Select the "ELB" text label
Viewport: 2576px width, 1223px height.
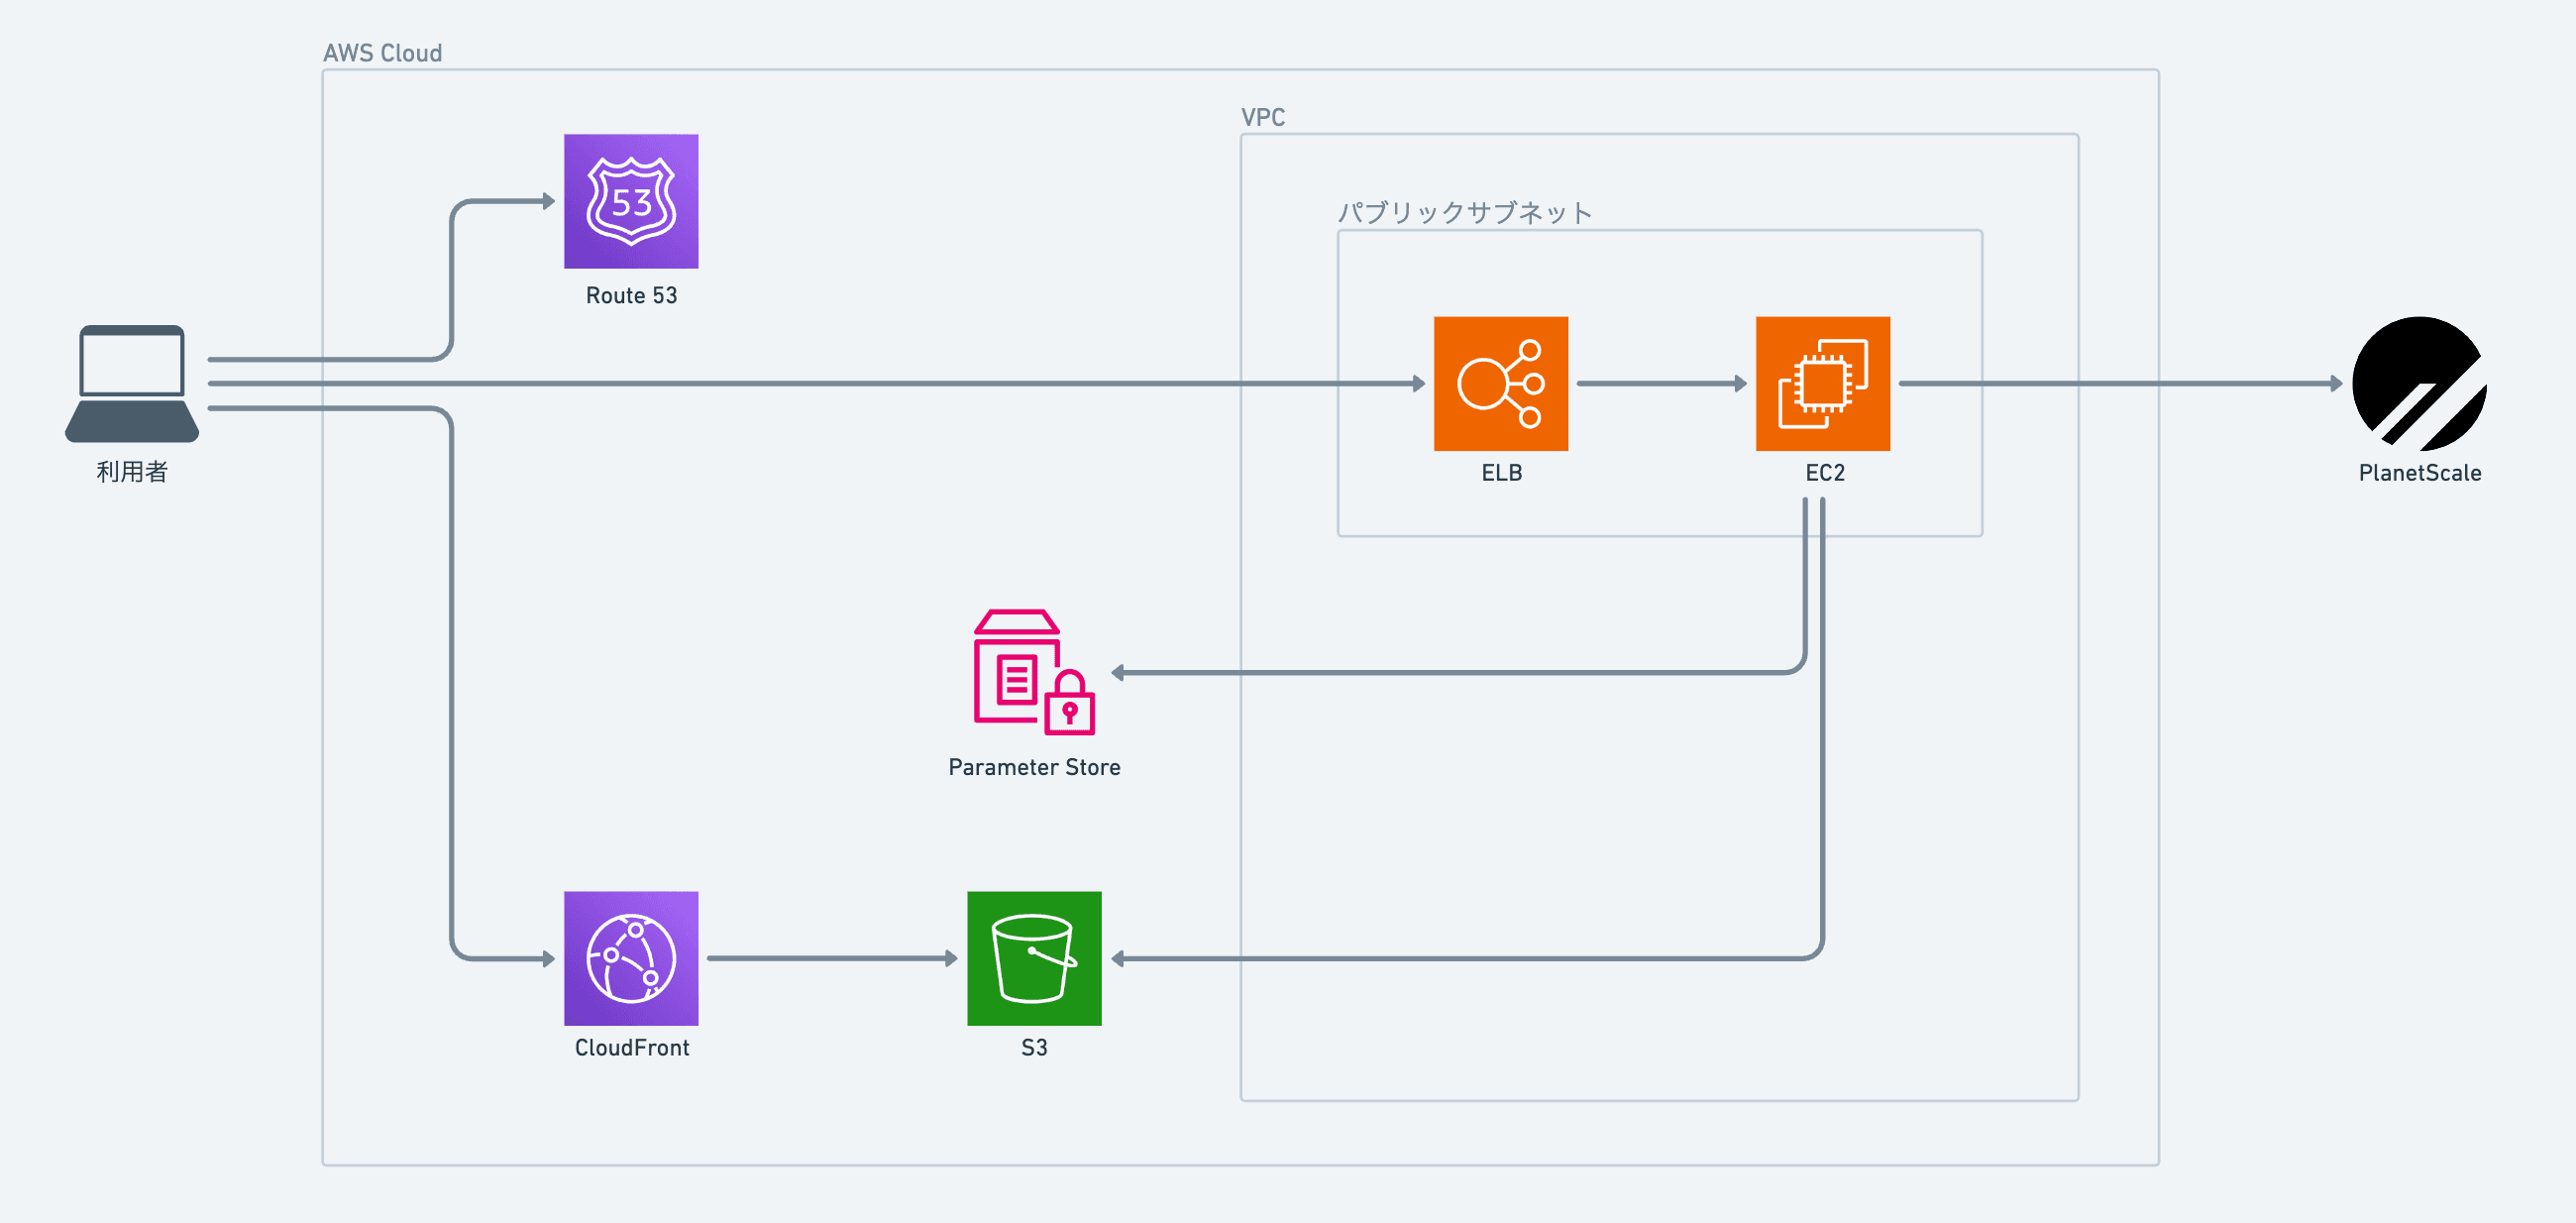(1501, 473)
